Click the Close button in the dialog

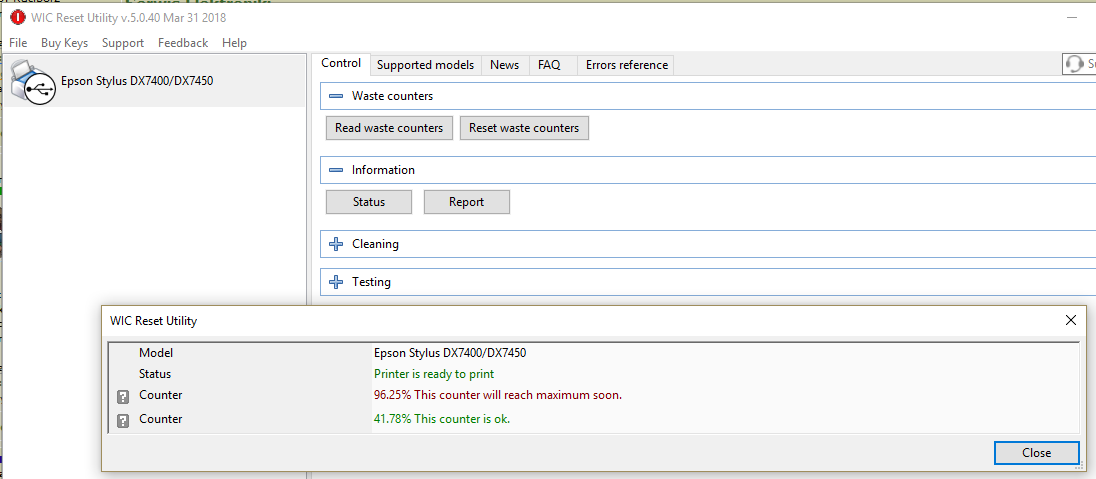(x=1037, y=452)
